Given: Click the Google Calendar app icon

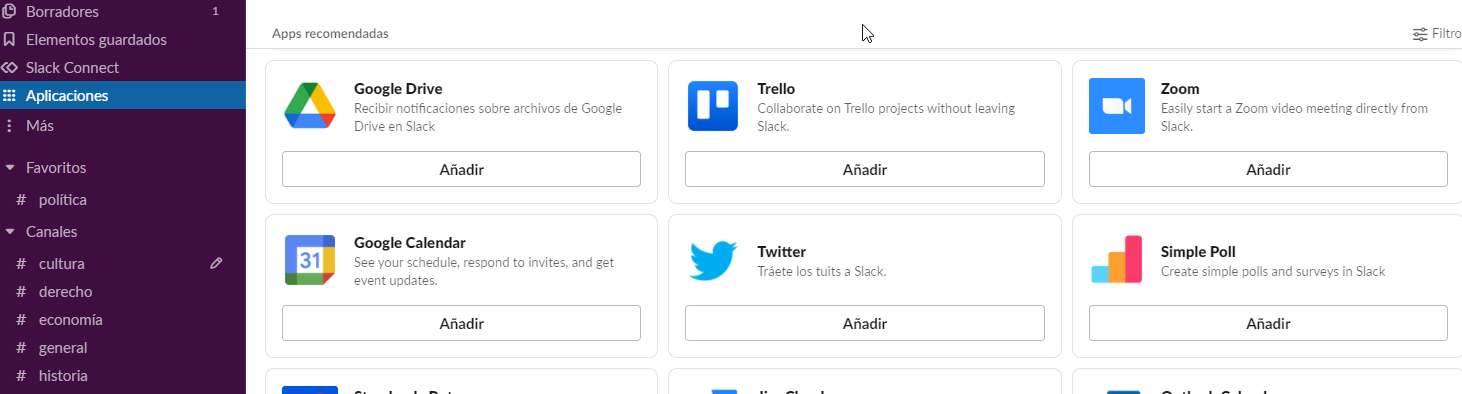Looking at the screenshot, I should click(310, 260).
